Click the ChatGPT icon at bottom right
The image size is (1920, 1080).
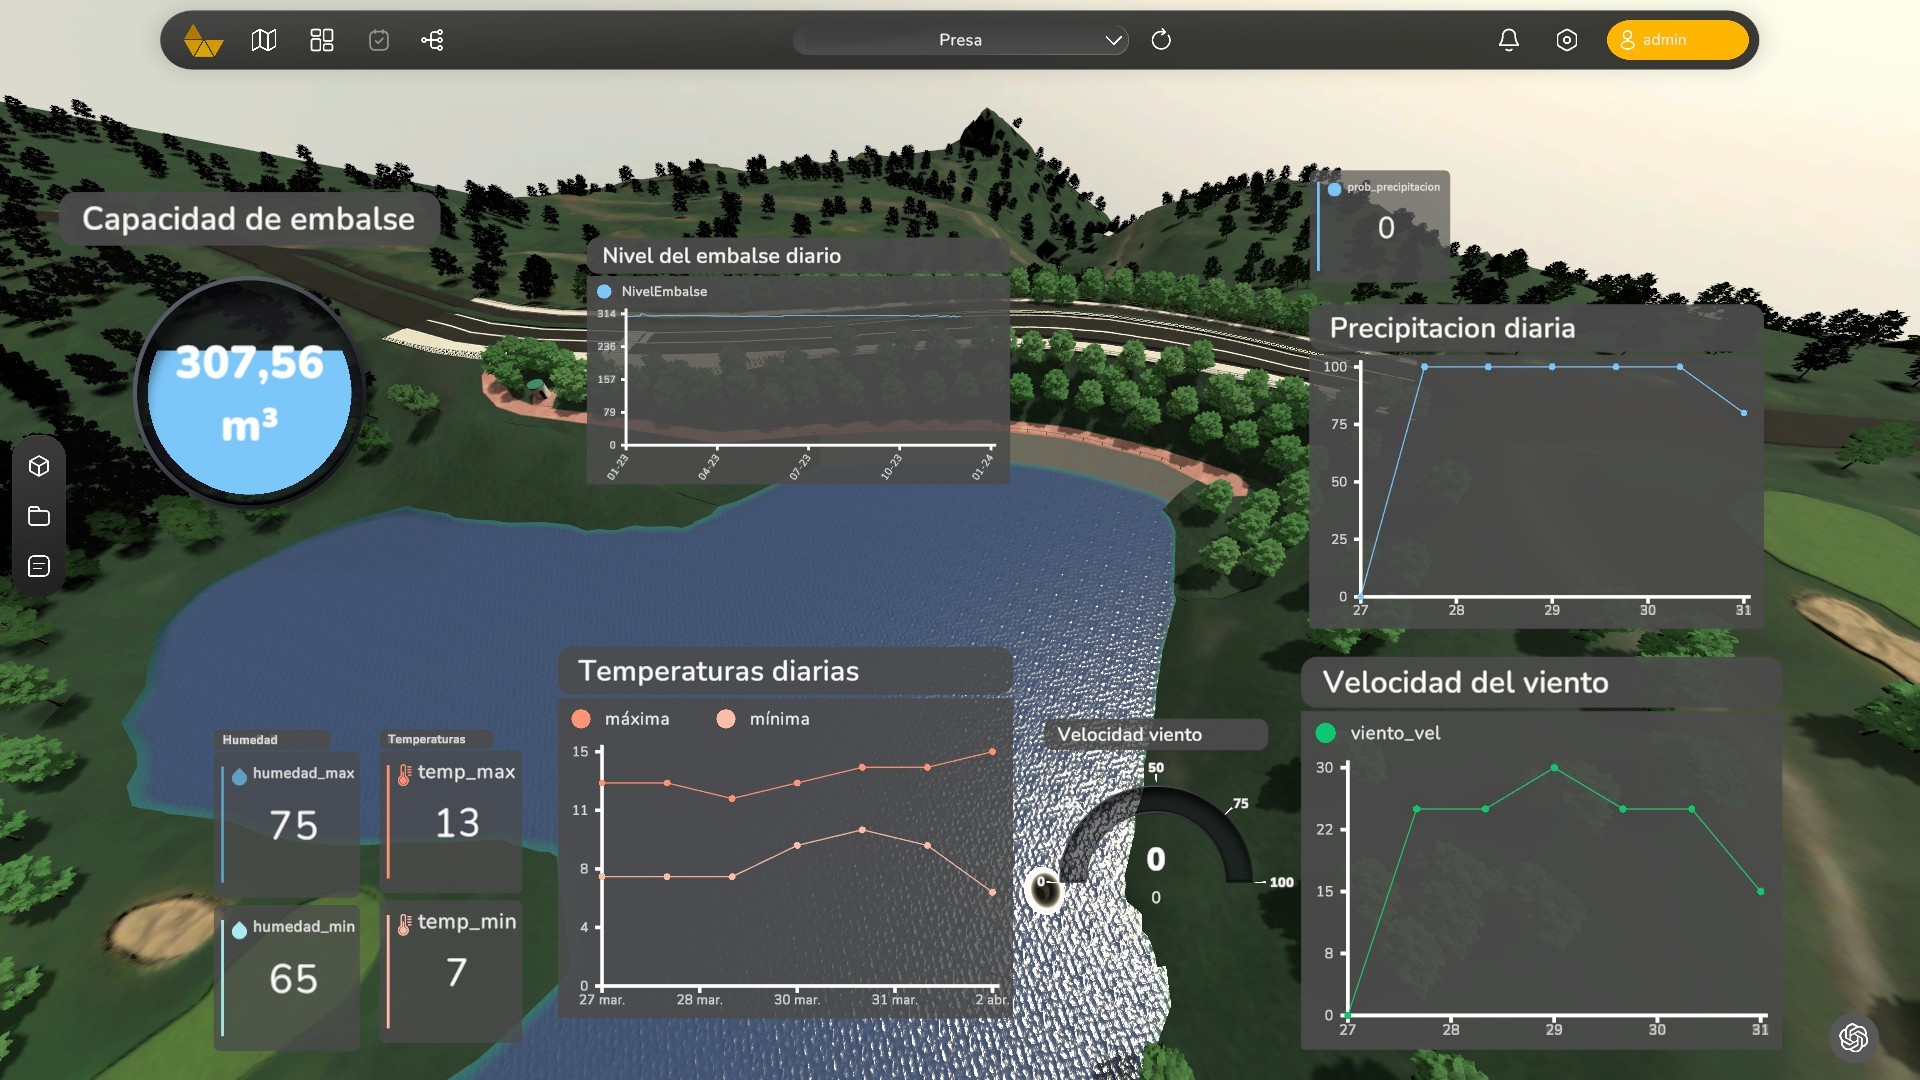(1855, 1038)
